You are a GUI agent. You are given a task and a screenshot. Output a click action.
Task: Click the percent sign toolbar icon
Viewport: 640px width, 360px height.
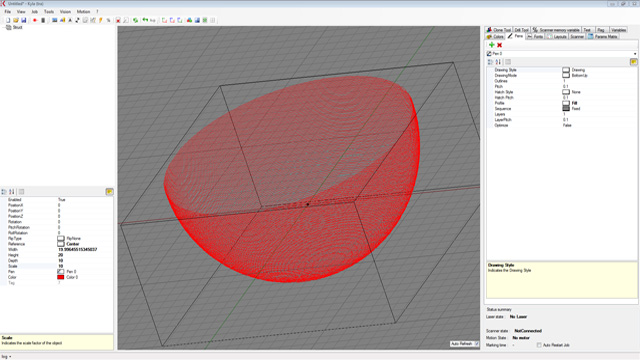pos(108,20)
